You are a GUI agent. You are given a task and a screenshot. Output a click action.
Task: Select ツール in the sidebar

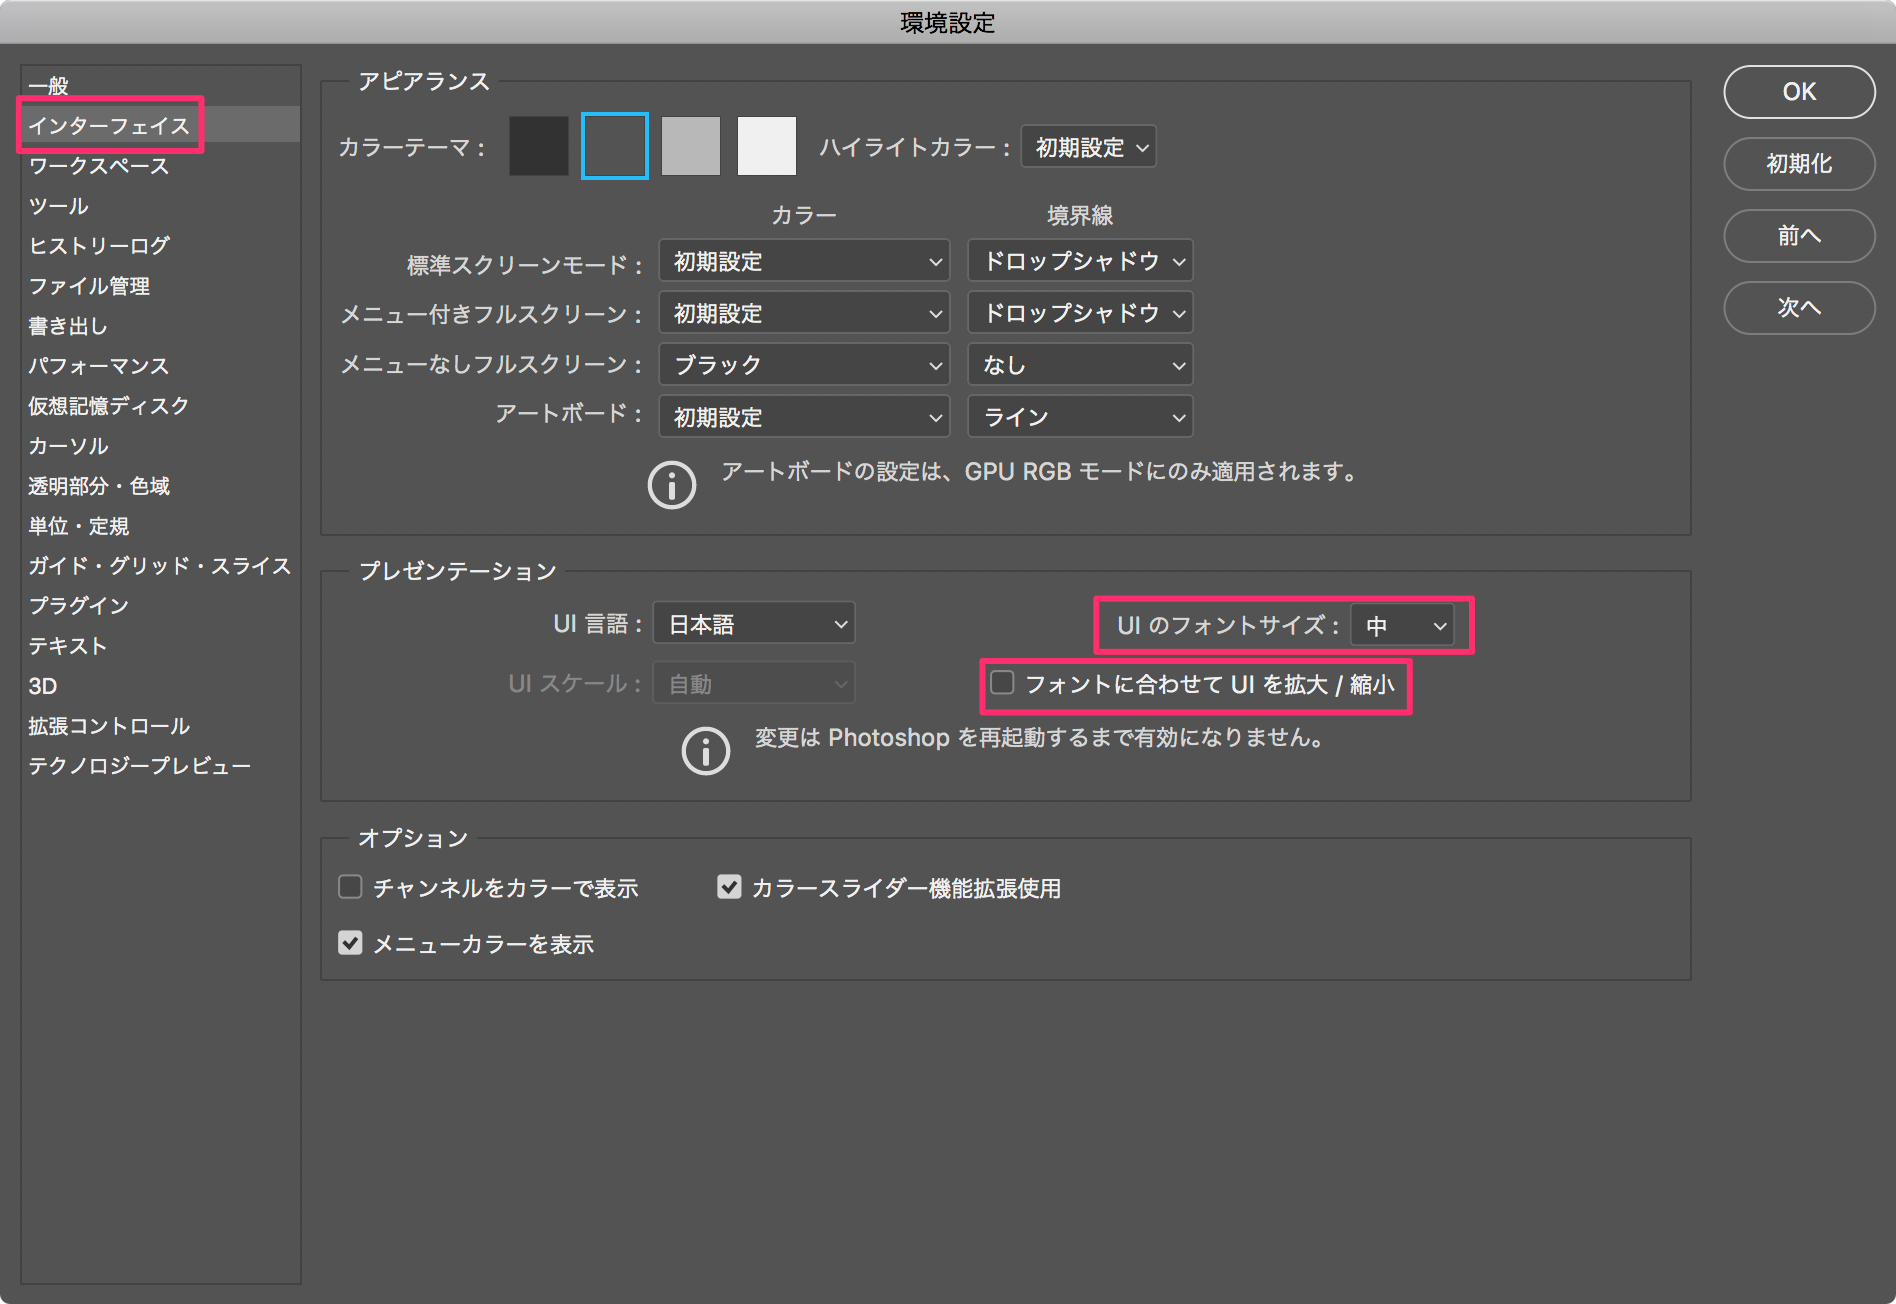tap(160, 205)
